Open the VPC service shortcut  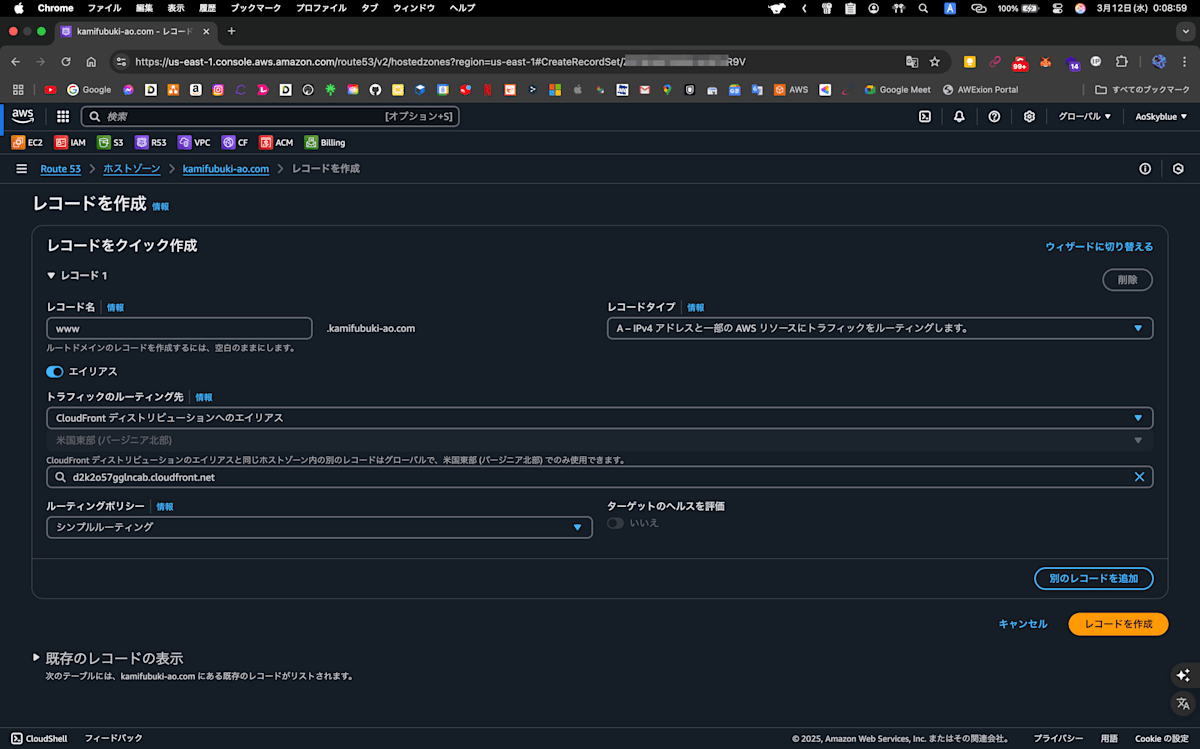pos(194,142)
